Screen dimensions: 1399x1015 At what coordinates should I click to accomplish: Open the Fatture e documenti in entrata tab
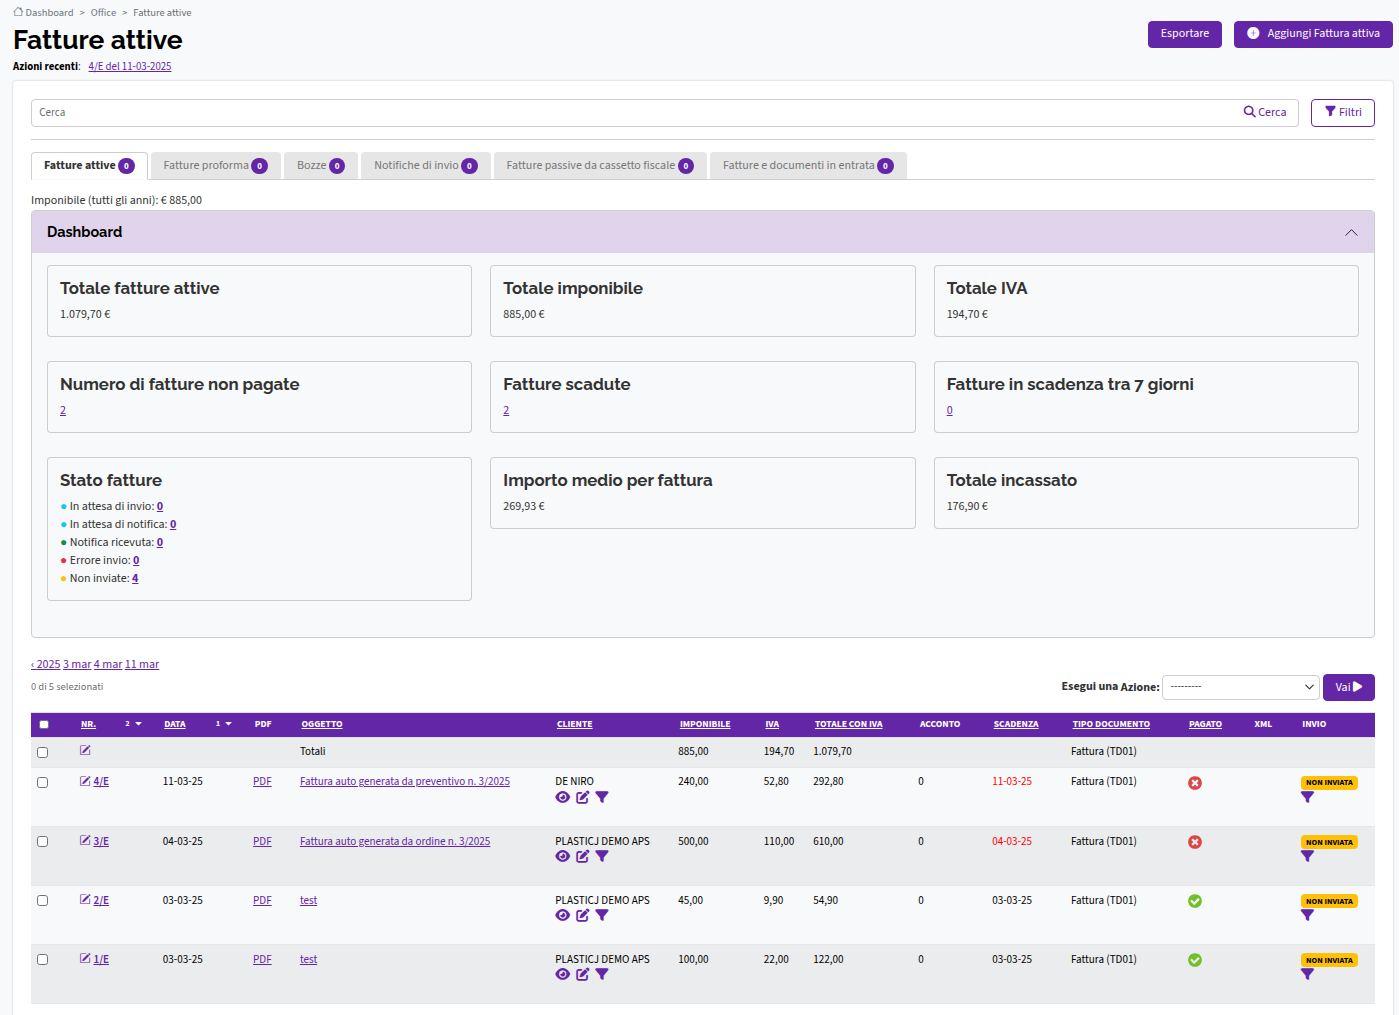(x=808, y=166)
